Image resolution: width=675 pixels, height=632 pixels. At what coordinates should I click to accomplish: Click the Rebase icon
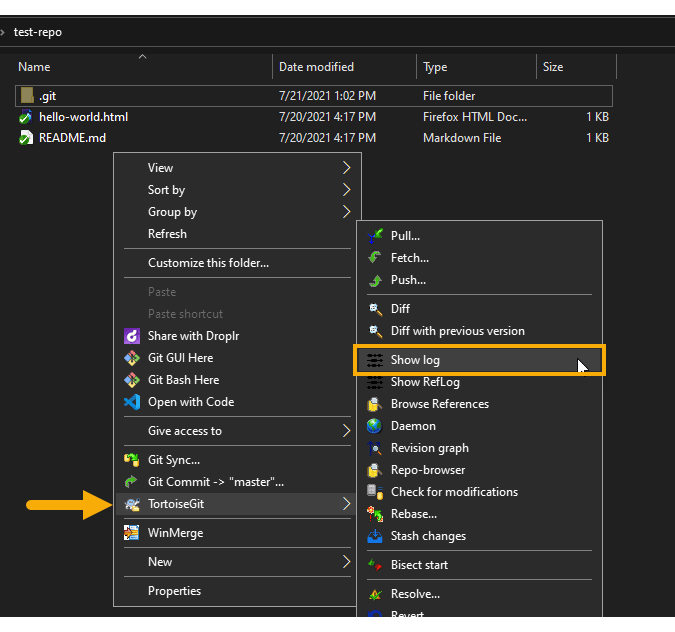pos(375,514)
